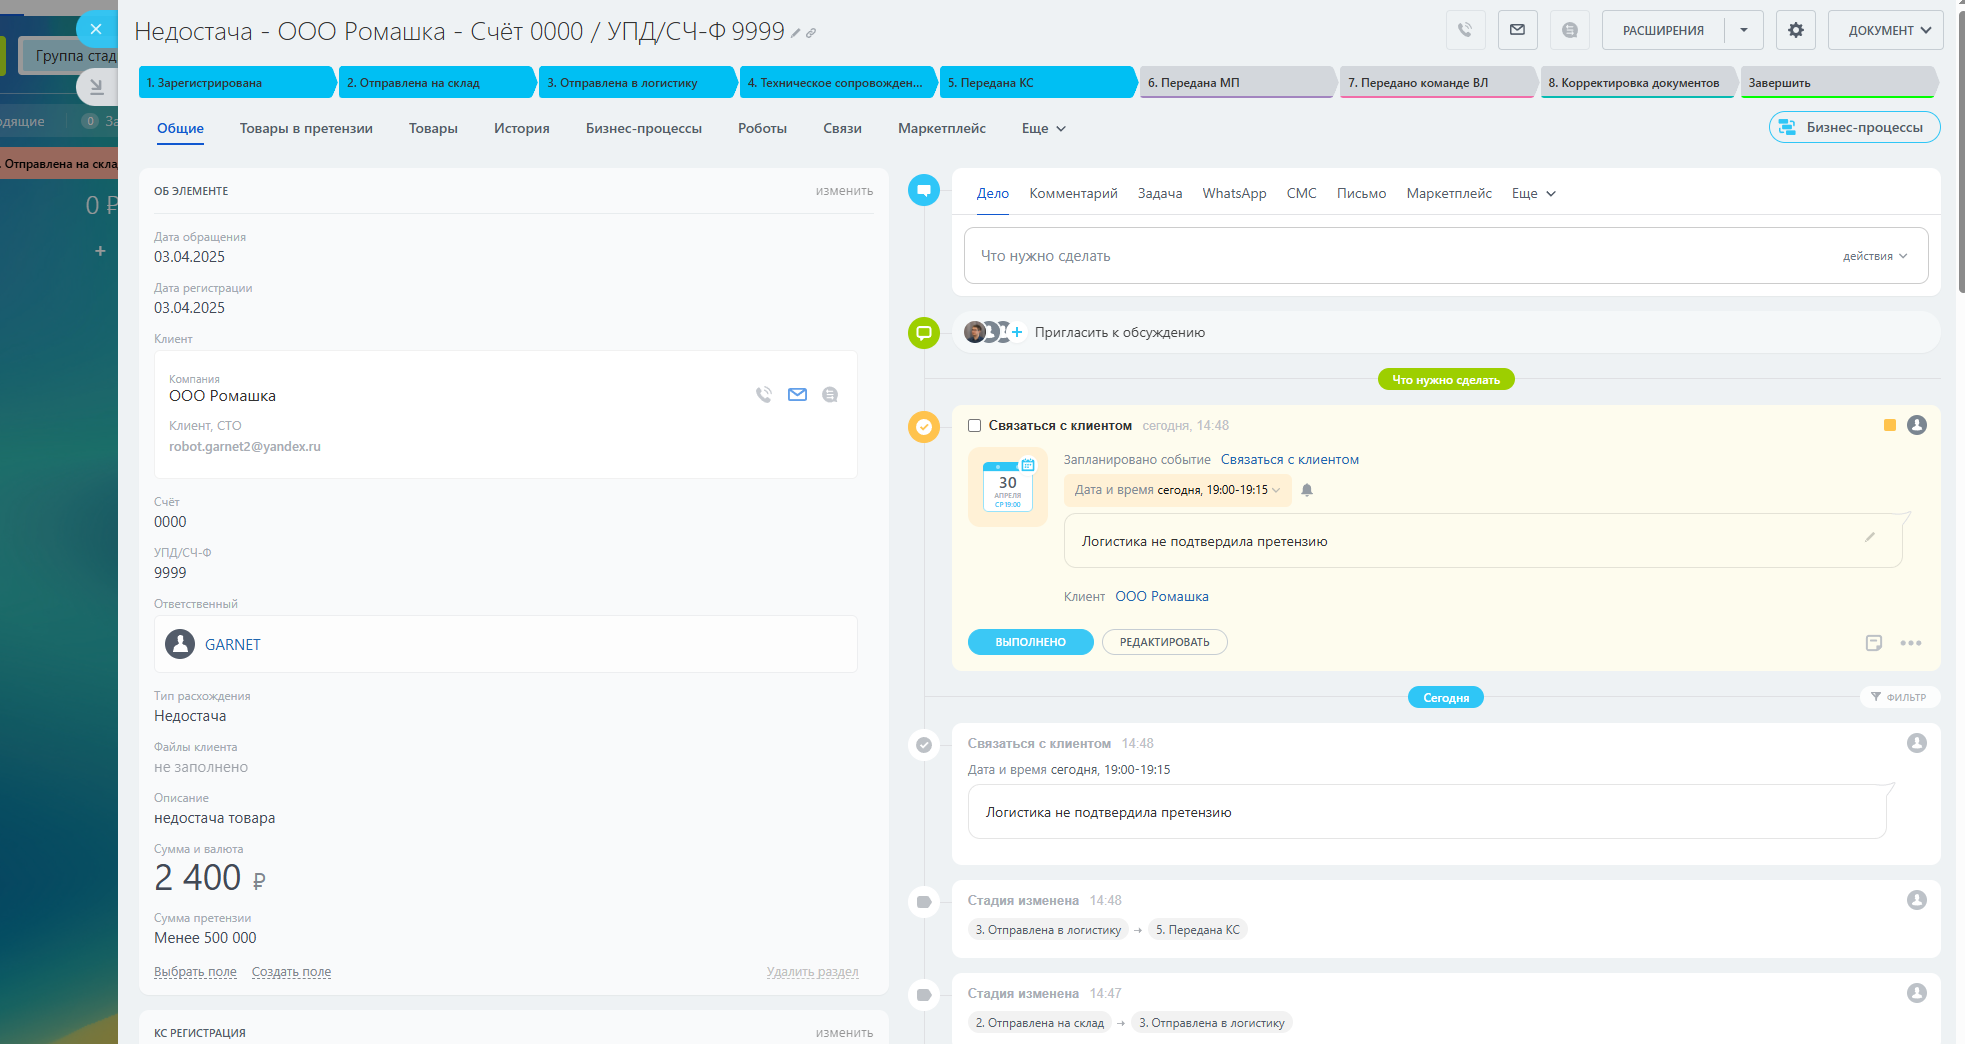The width and height of the screenshot is (1965, 1044).
Task: Click the note icon beside the ellipsis menu
Action: point(1874,643)
